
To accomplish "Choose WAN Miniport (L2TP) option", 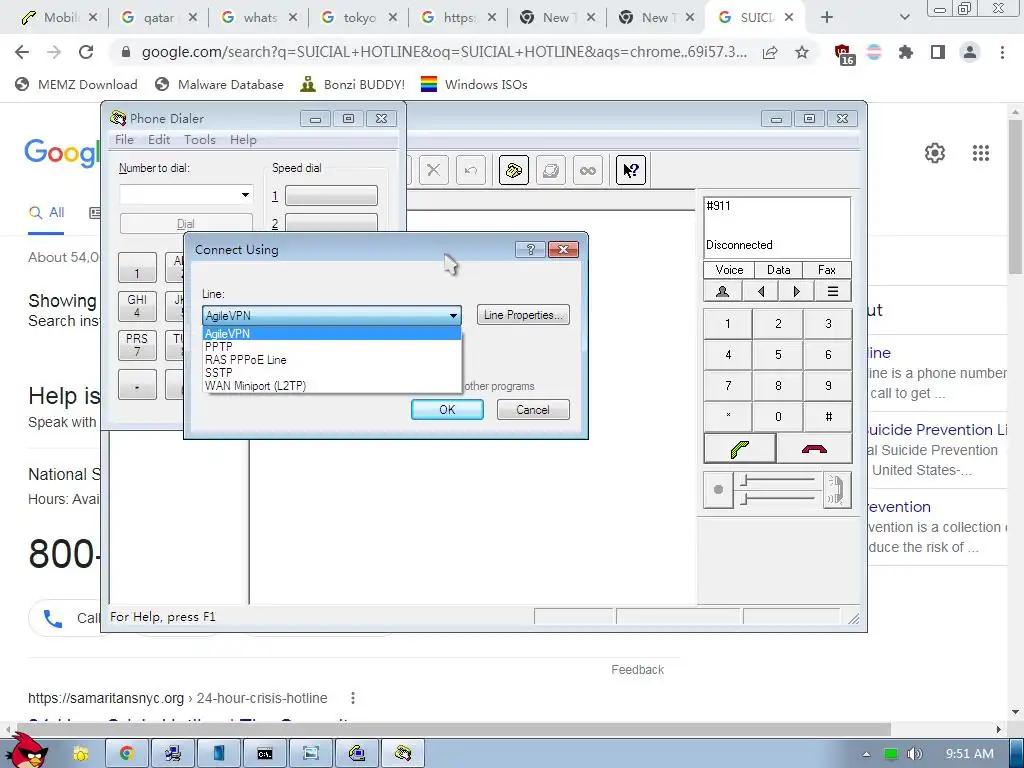I will (x=332, y=386).
